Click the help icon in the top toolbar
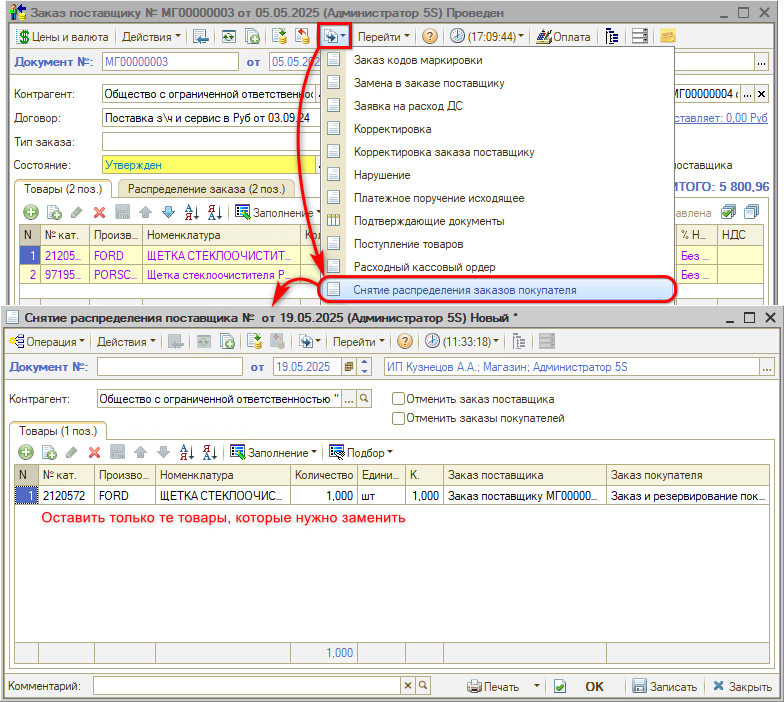The image size is (784, 702). [x=430, y=37]
